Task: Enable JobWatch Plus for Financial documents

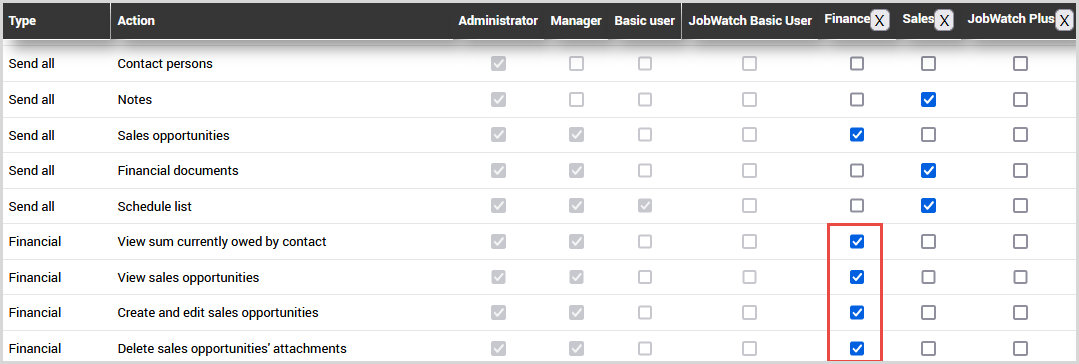Action: pos(1021,171)
